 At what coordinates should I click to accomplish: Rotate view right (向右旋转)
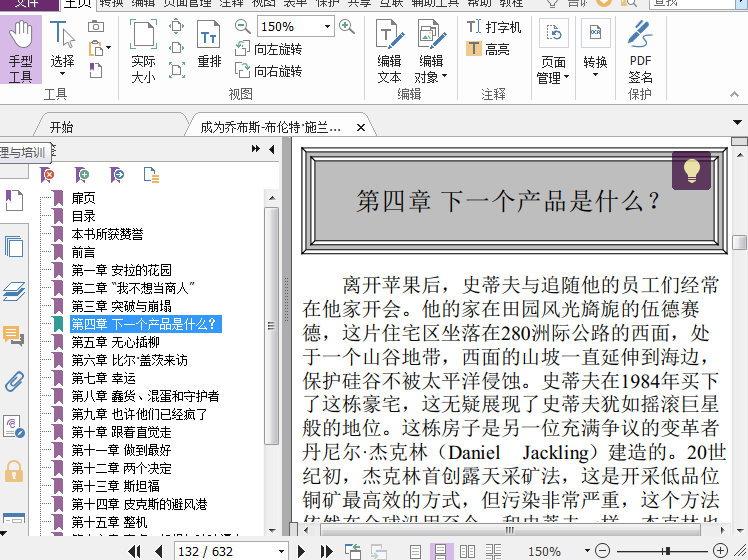(x=268, y=71)
